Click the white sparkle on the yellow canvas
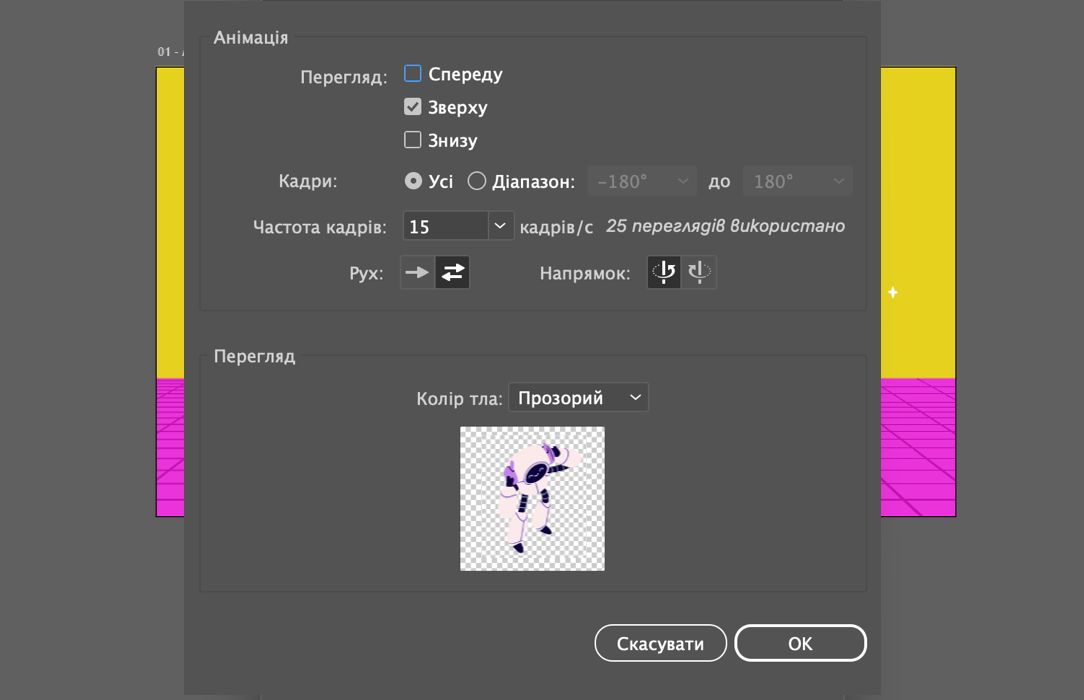Screen dimensions: 1084x700 tap(893, 292)
